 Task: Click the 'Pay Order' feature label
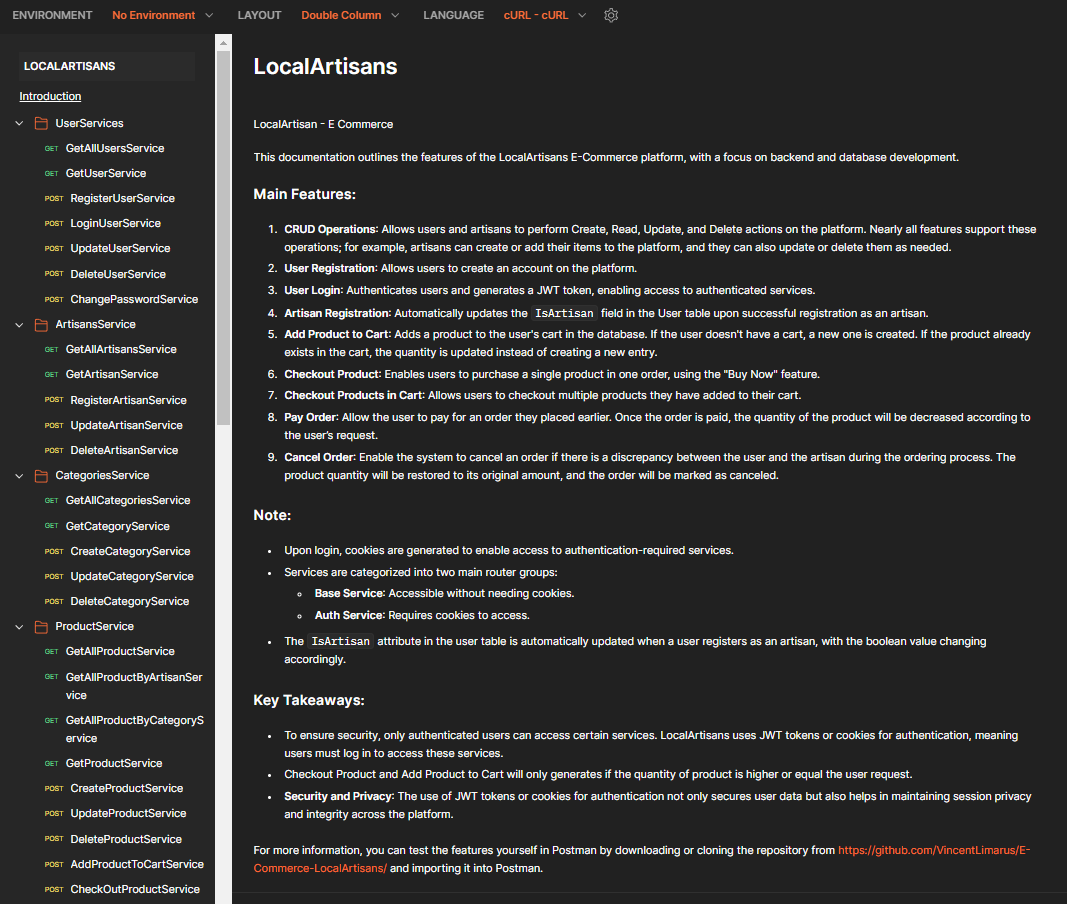310,417
